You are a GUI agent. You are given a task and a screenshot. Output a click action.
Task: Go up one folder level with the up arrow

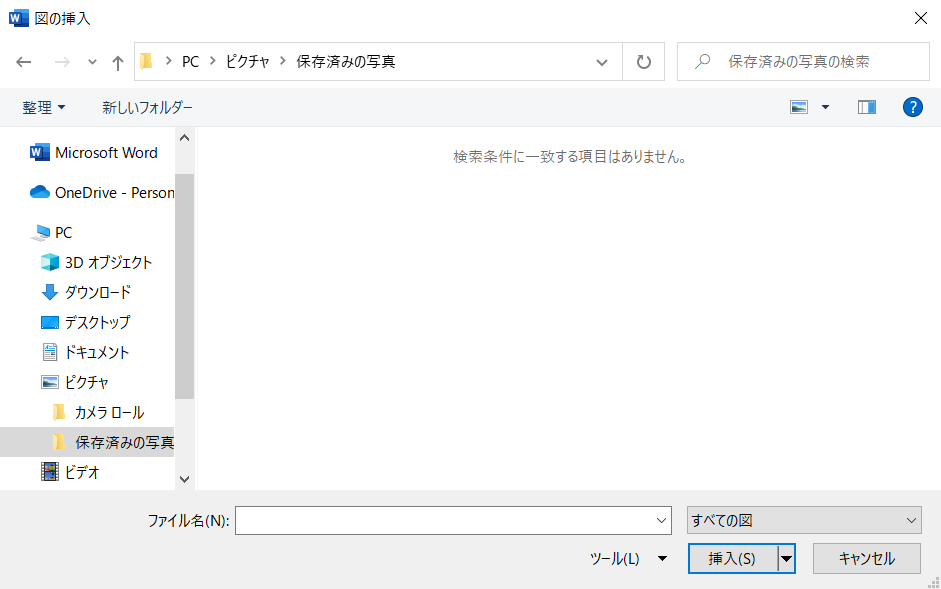[x=117, y=61]
